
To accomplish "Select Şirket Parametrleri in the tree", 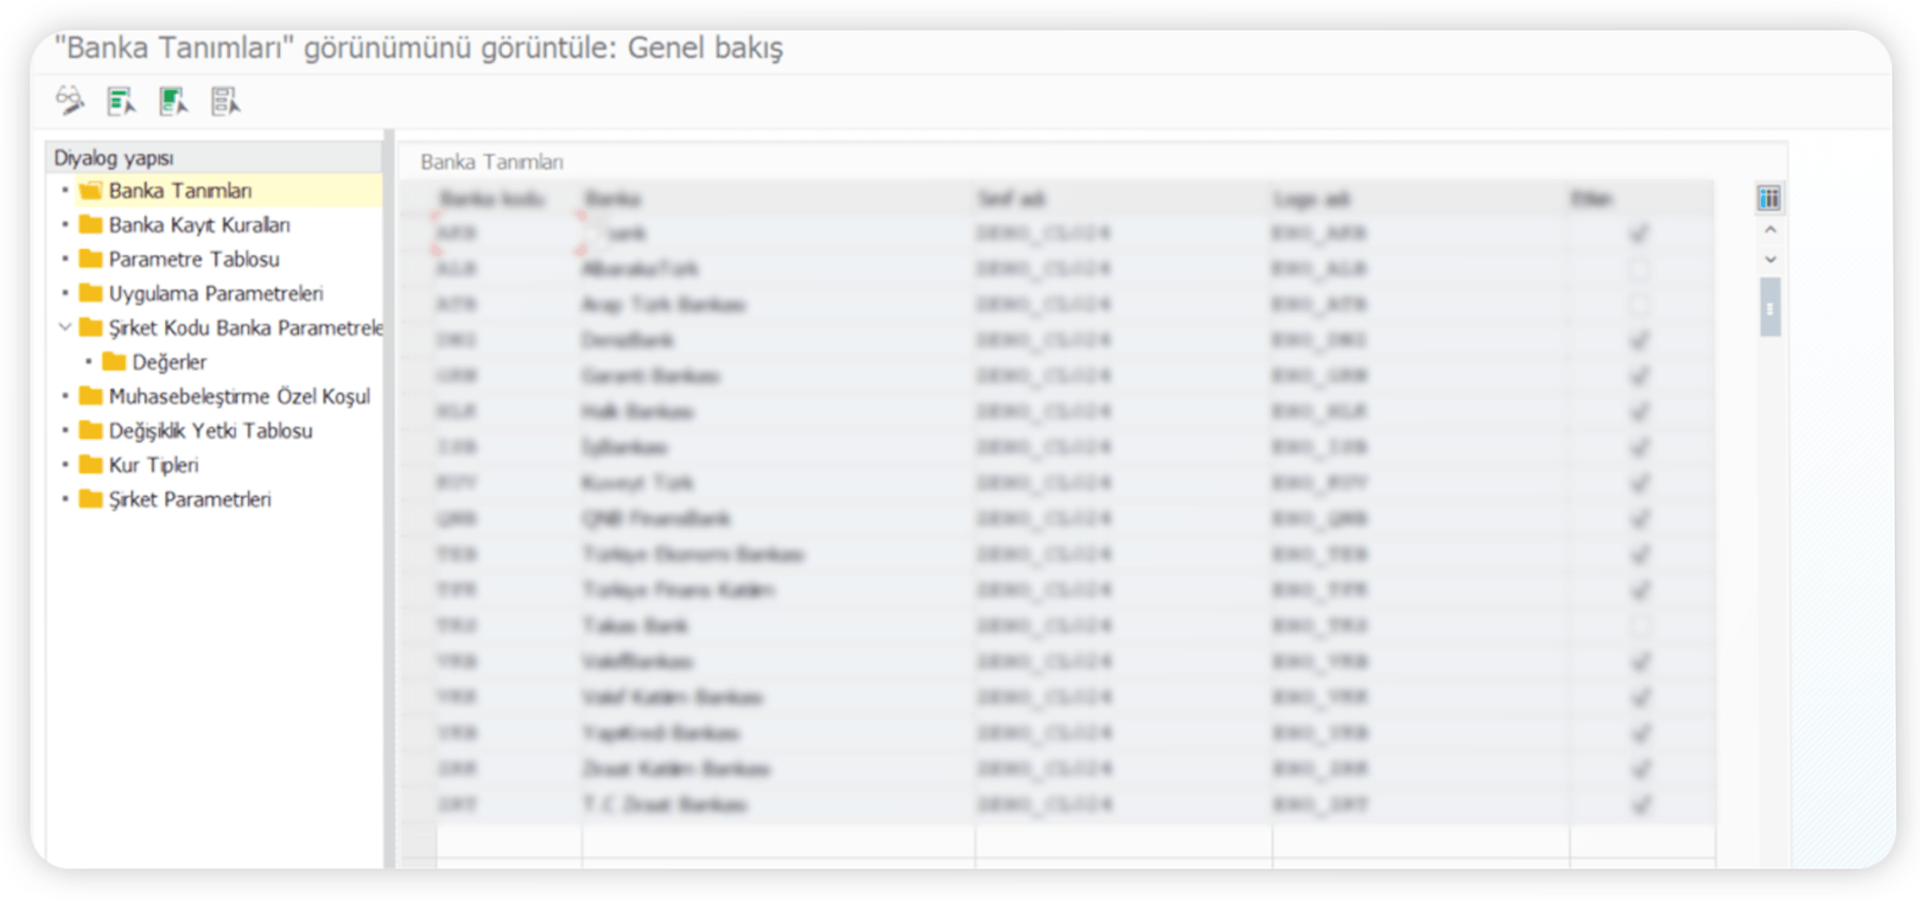I will coord(189,499).
